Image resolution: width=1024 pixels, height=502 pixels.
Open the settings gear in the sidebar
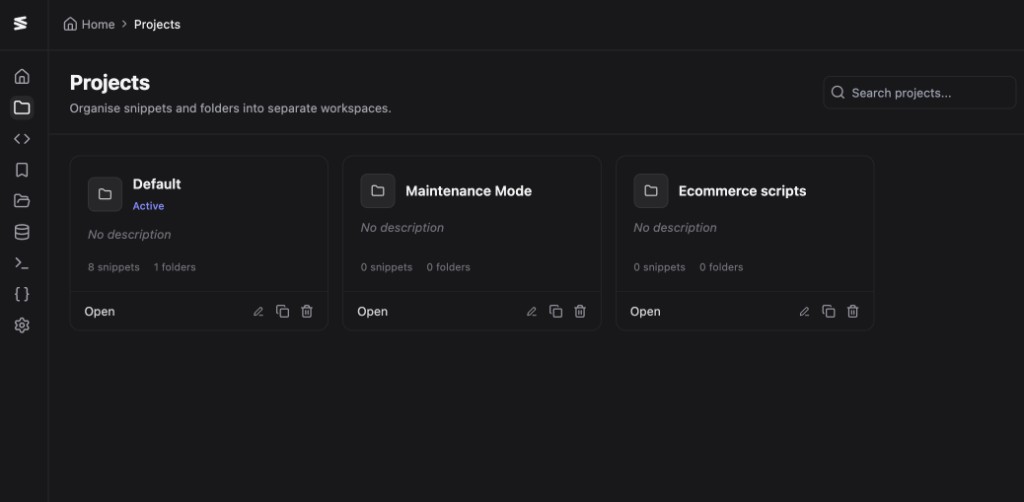tap(22, 325)
